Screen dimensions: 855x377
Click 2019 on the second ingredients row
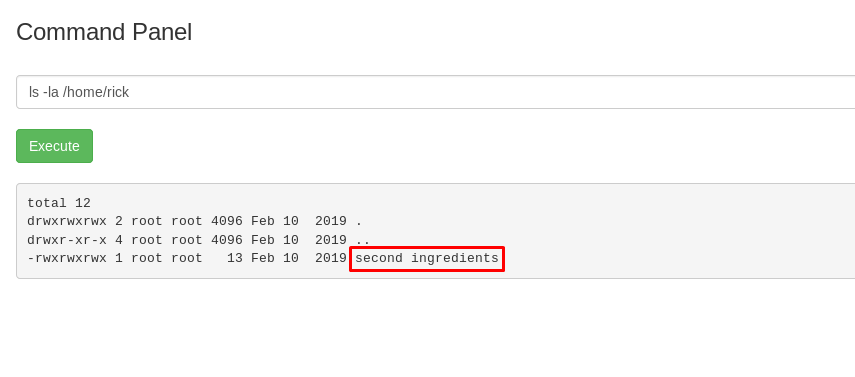[x=331, y=258]
